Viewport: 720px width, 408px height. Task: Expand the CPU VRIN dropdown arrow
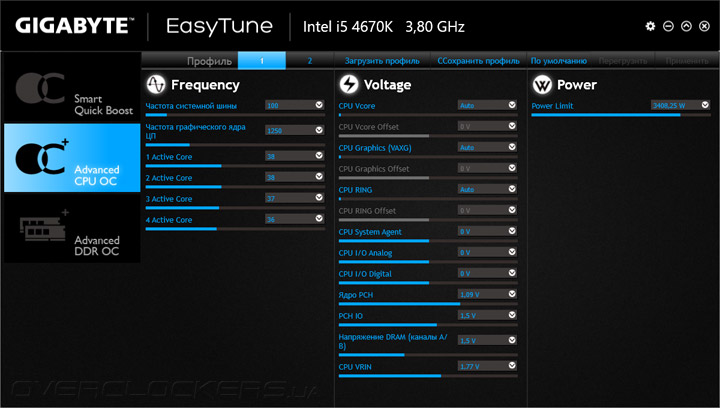click(x=512, y=366)
